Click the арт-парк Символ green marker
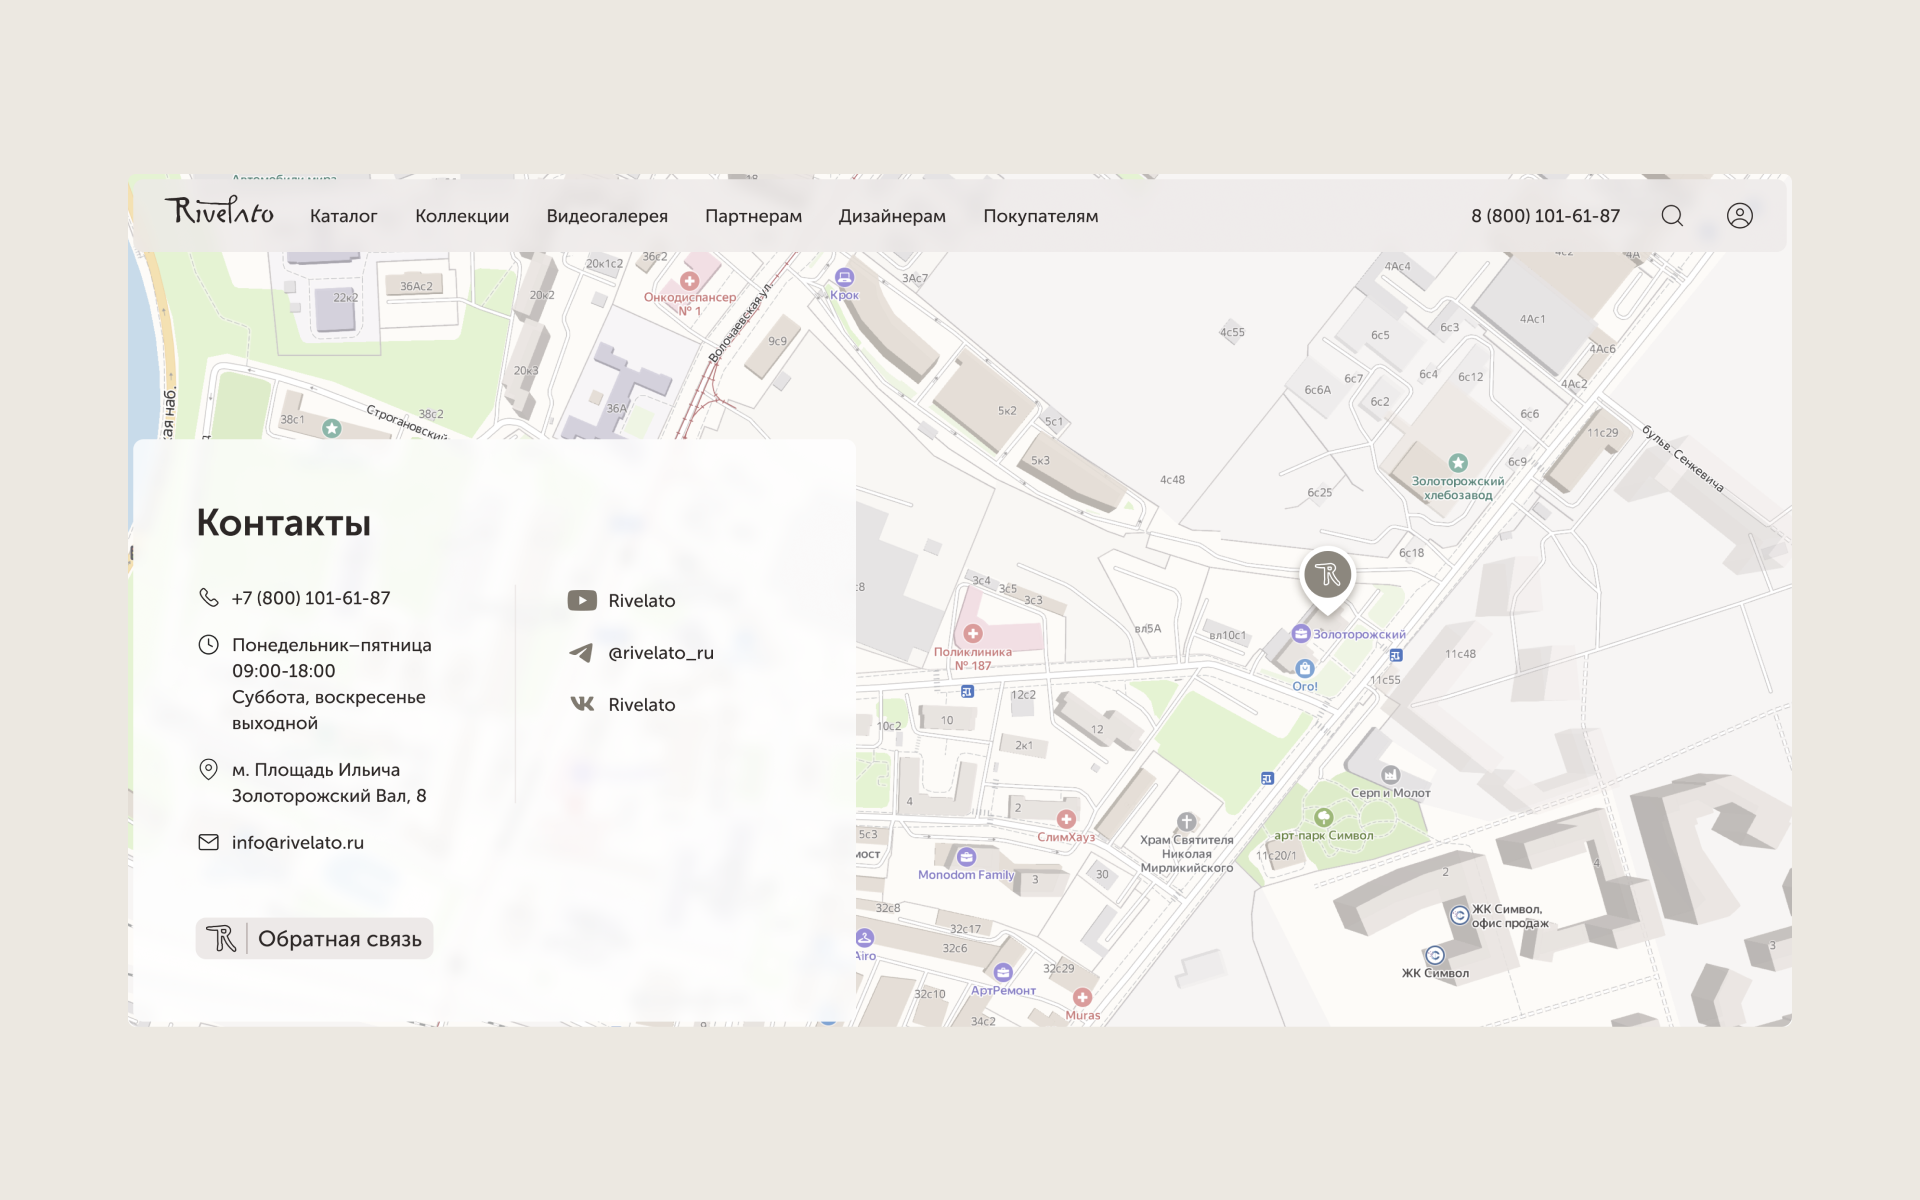 click(x=1323, y=818)
